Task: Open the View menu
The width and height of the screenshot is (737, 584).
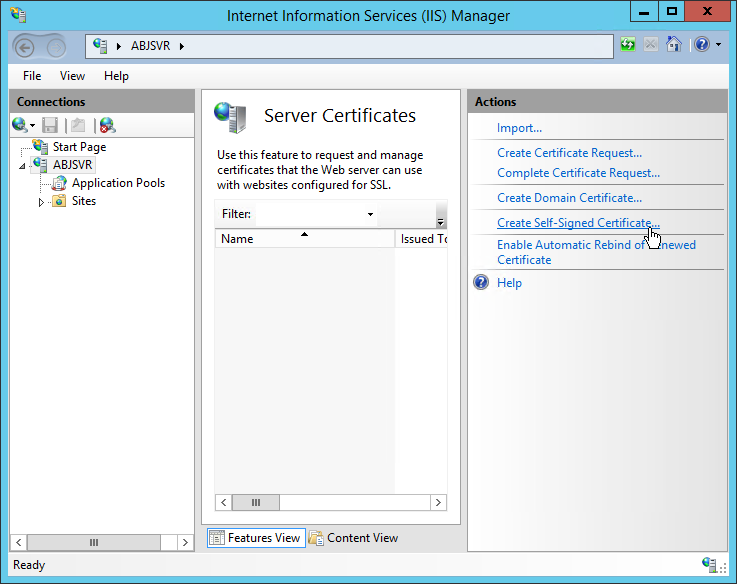Action: pos(72,76)
